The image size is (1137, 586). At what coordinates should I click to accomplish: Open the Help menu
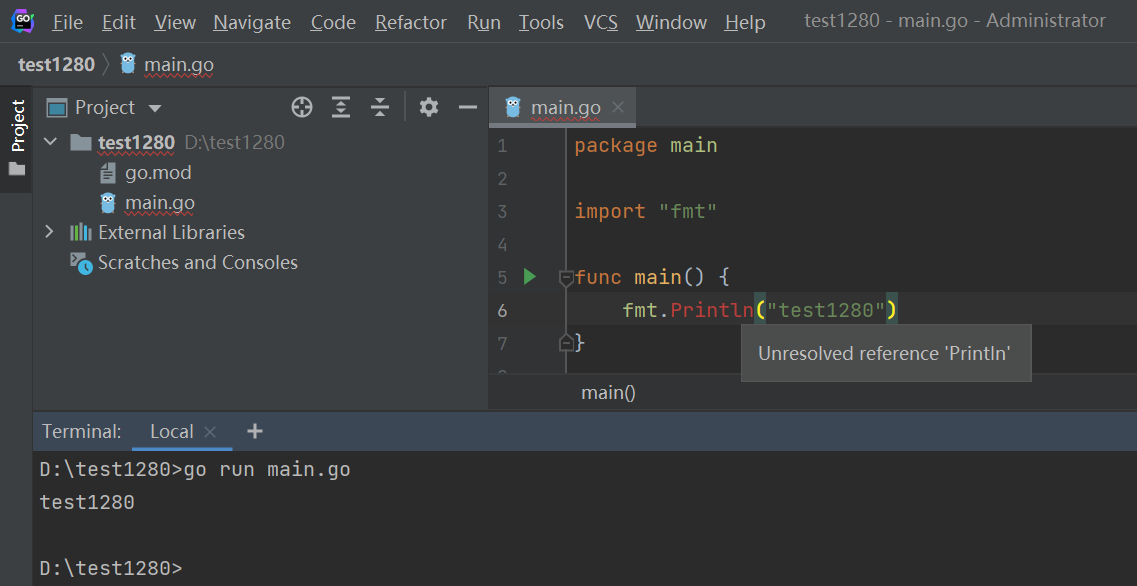745,22
